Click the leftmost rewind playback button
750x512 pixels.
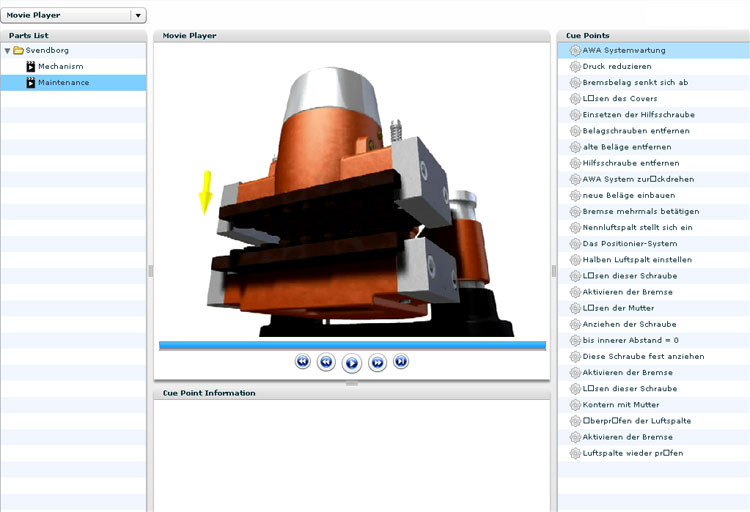coord(303,361)
